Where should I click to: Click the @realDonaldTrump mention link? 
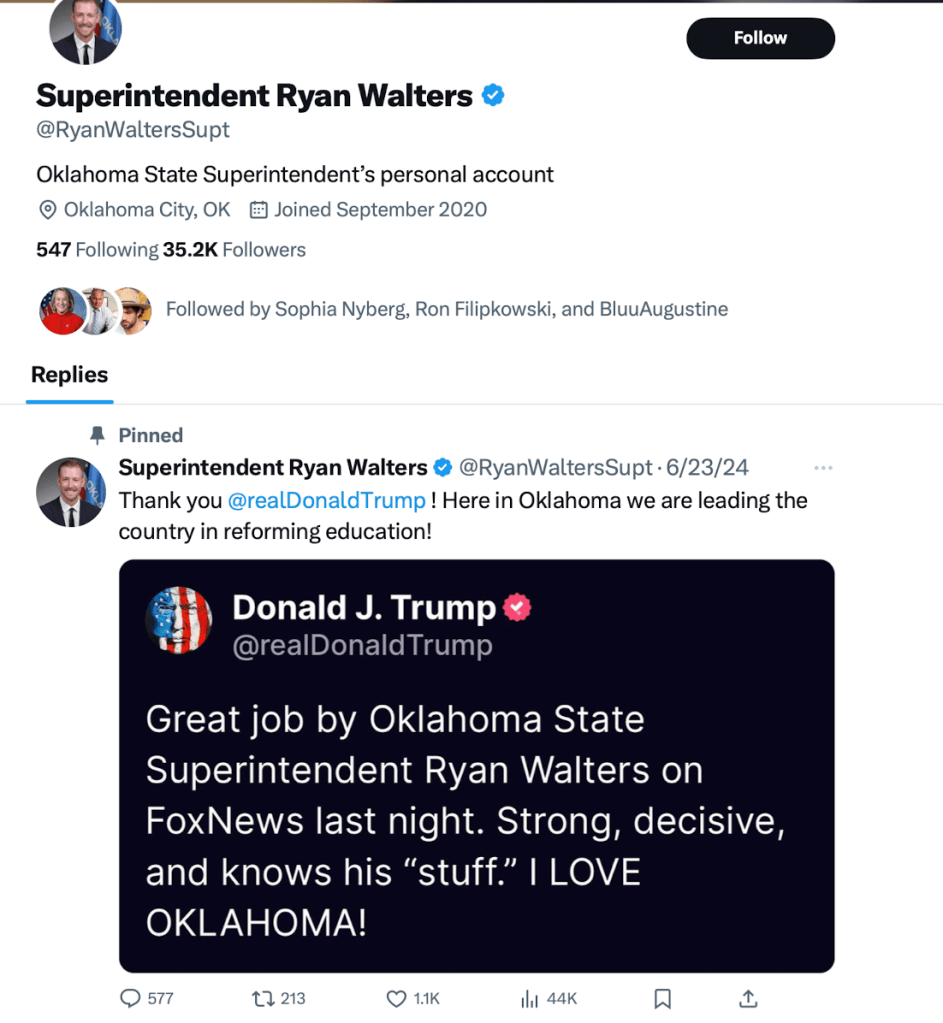click(327, 500)
